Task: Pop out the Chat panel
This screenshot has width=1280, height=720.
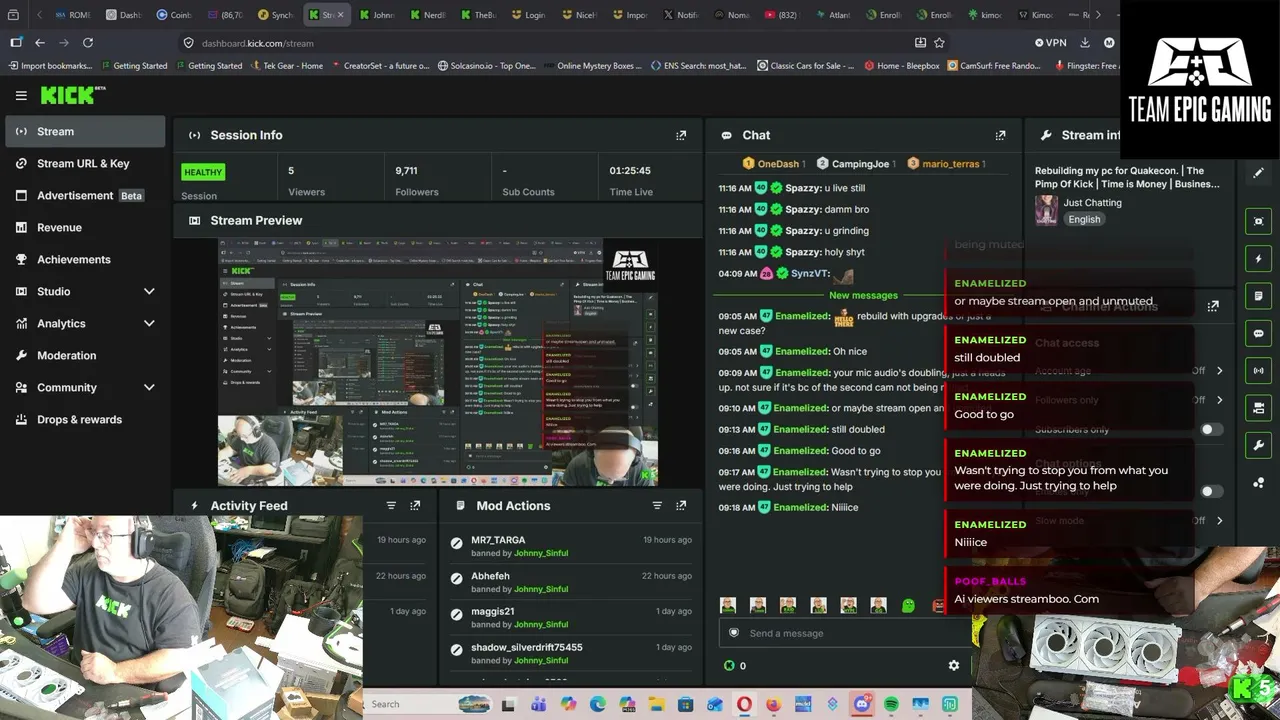Action: pyautogui.click(x=1000, y=135)
